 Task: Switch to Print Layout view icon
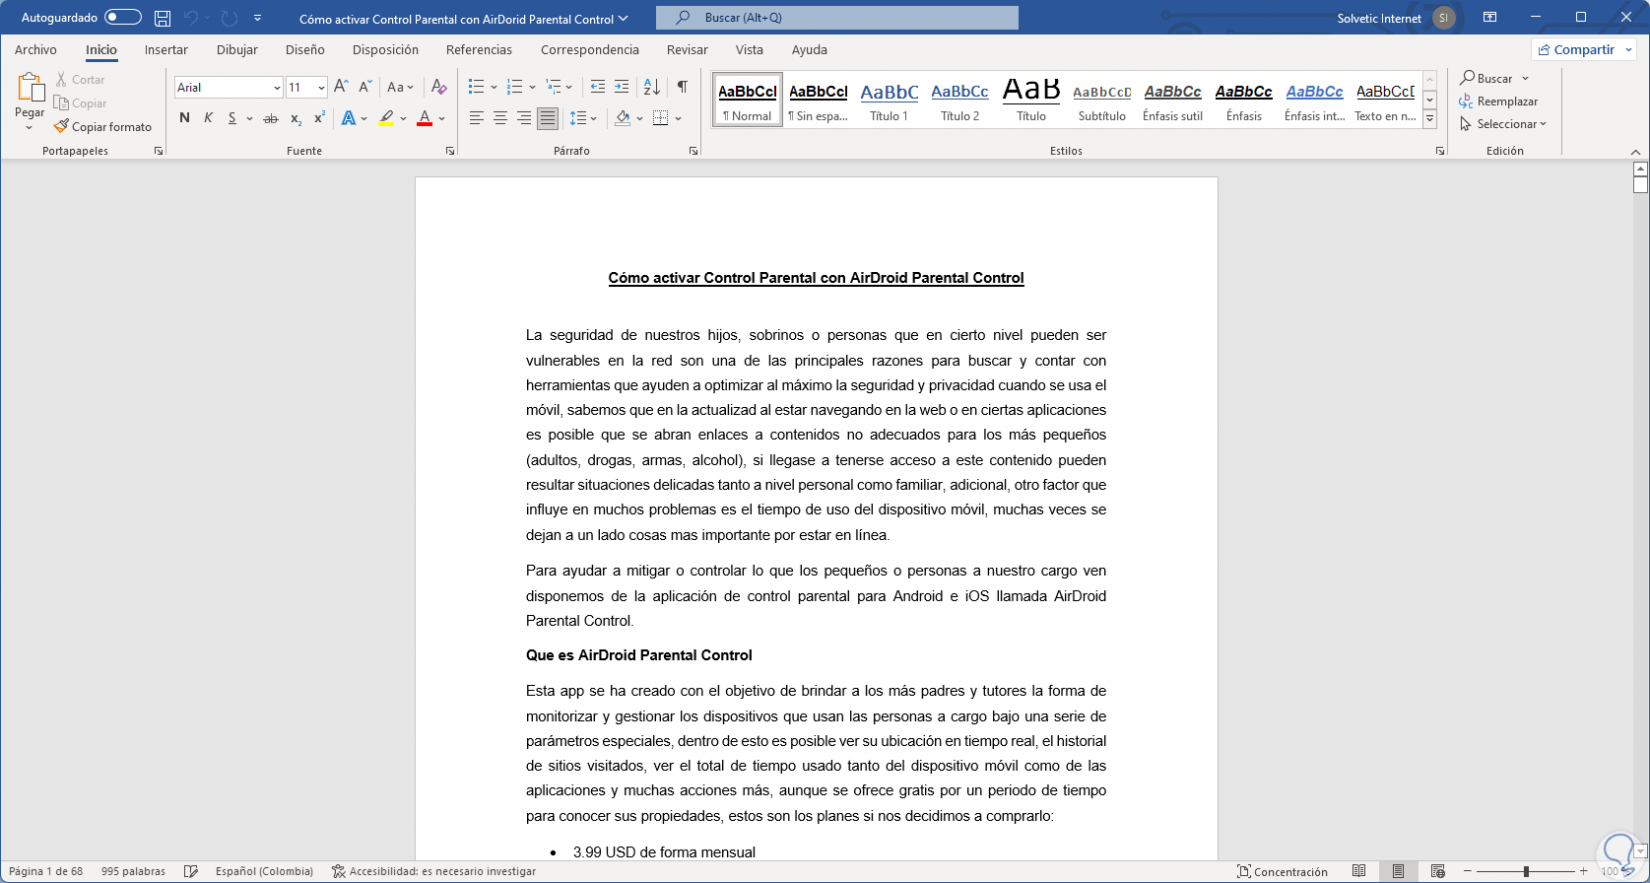click(x=1399, y=871)
